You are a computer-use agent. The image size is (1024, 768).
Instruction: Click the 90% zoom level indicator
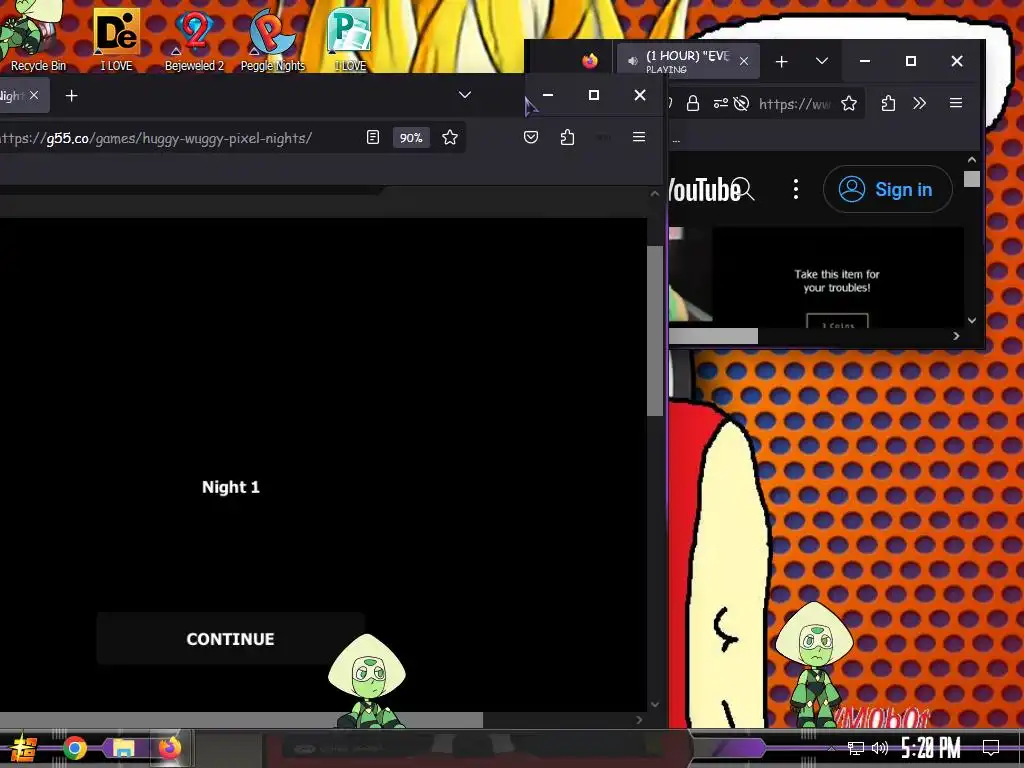pyautogui.click(x=411, y=138)
